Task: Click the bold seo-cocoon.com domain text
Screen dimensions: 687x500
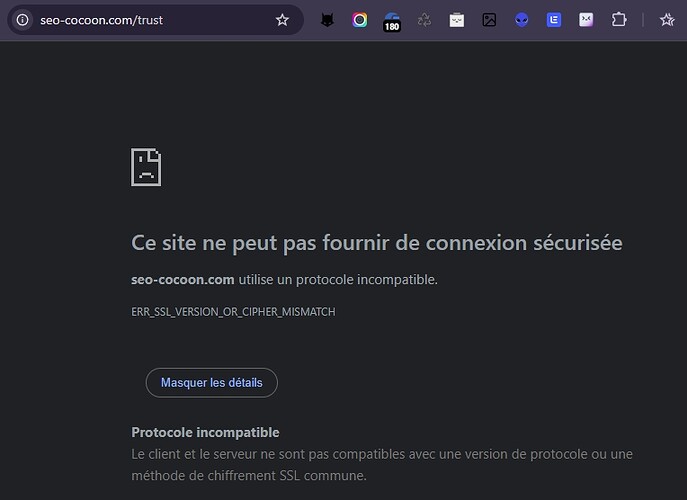Action: pos(183,279)
